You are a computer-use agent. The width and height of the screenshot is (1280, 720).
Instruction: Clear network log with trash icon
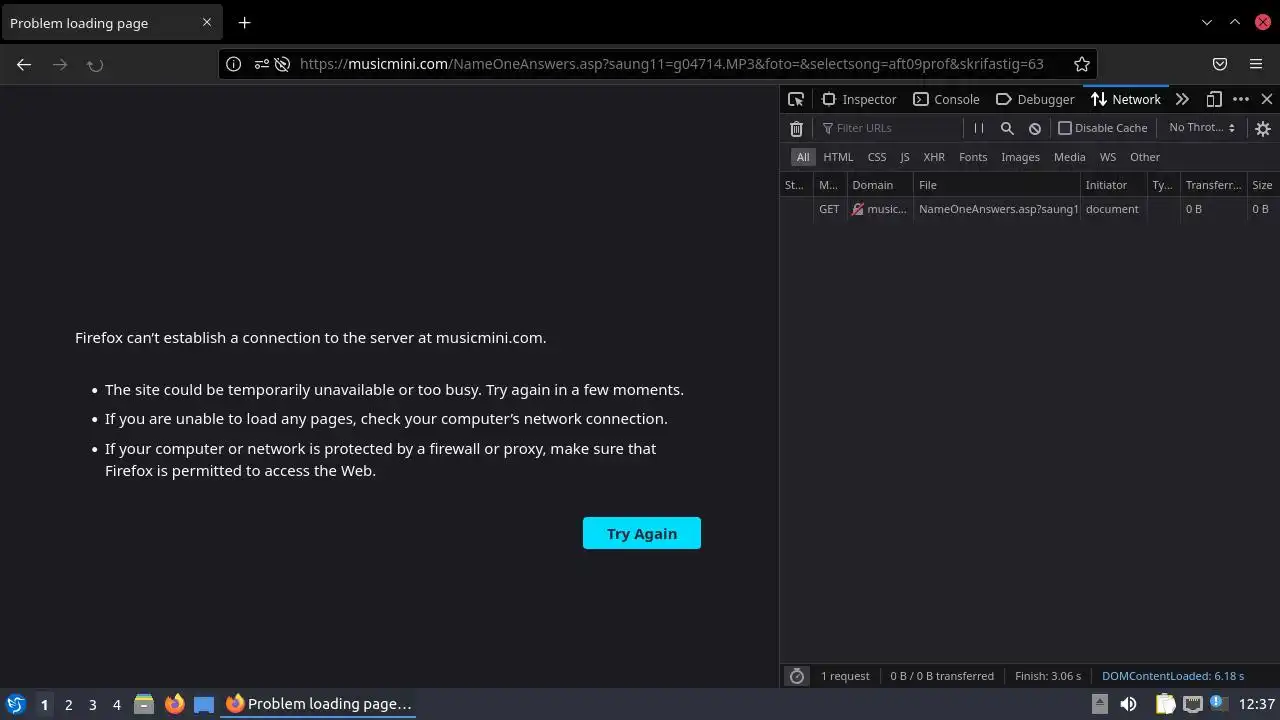pyautogui.click(x=796, y=128)
